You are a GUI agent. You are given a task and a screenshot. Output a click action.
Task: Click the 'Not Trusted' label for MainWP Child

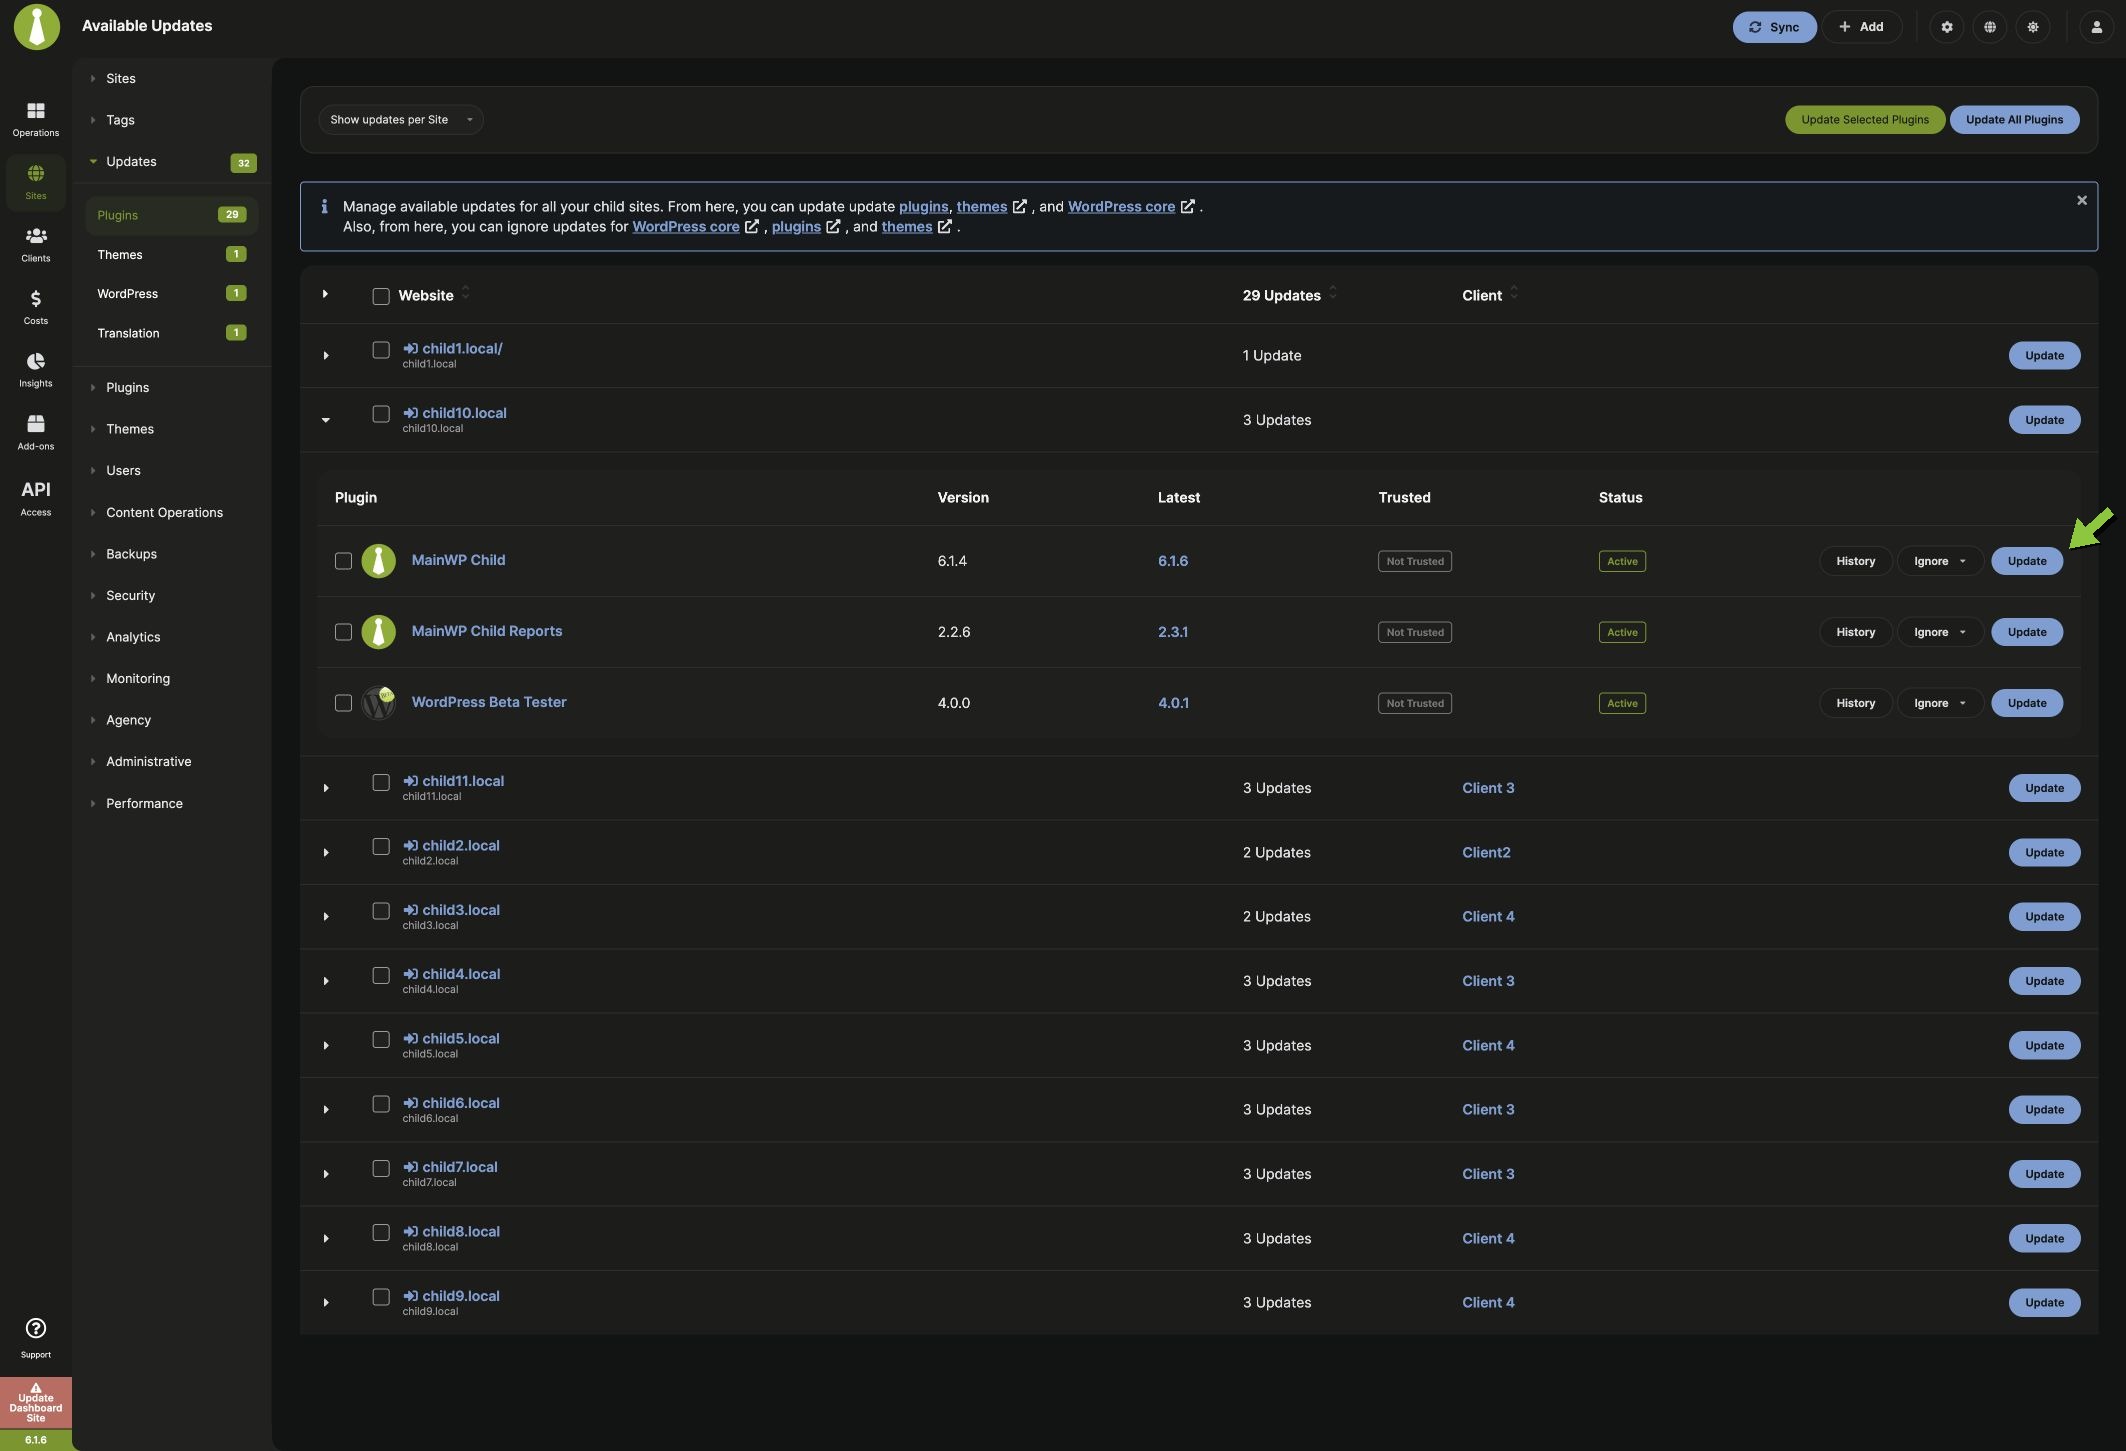1415,561
